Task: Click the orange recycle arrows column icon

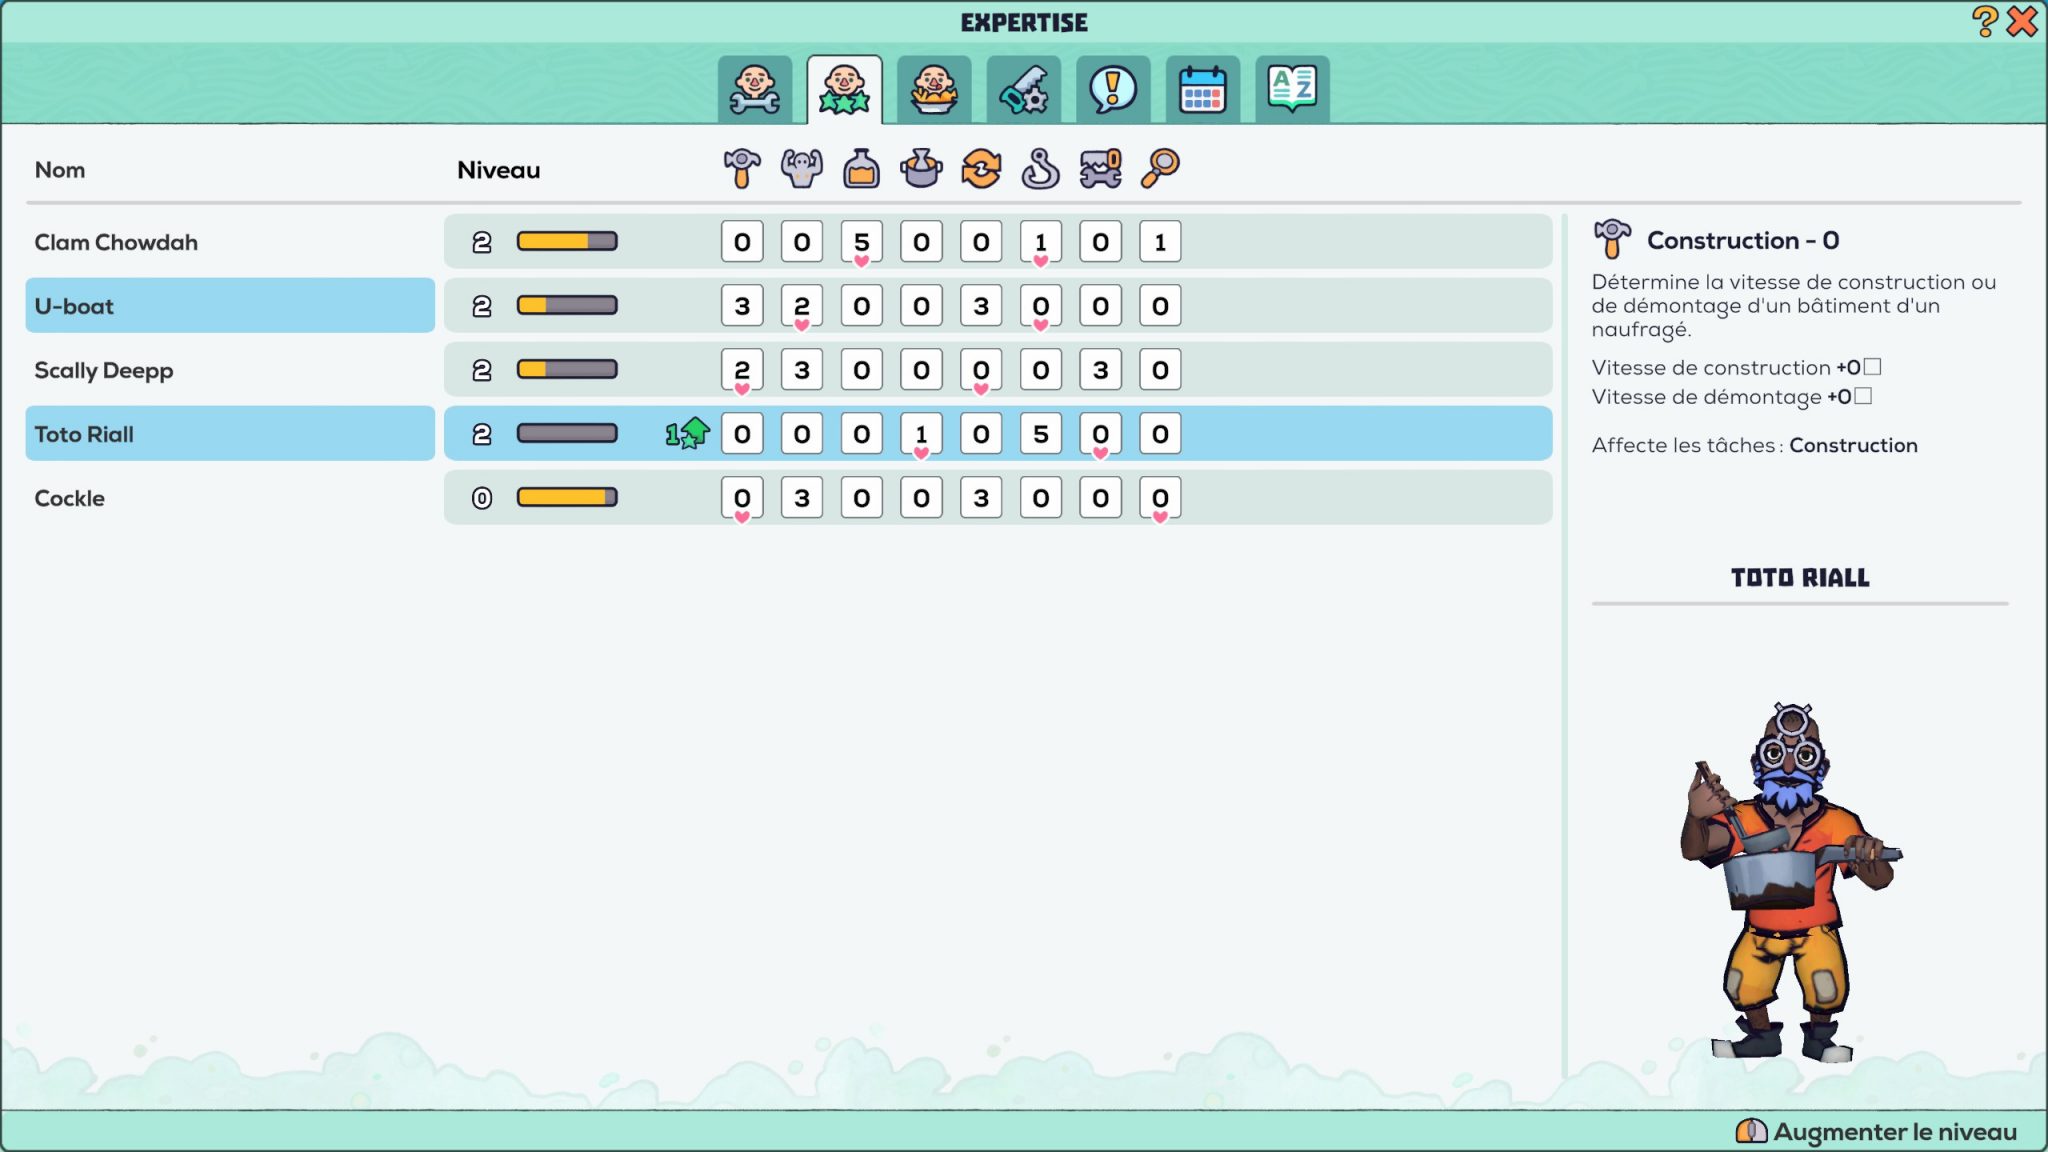Action: coord(981,169)
